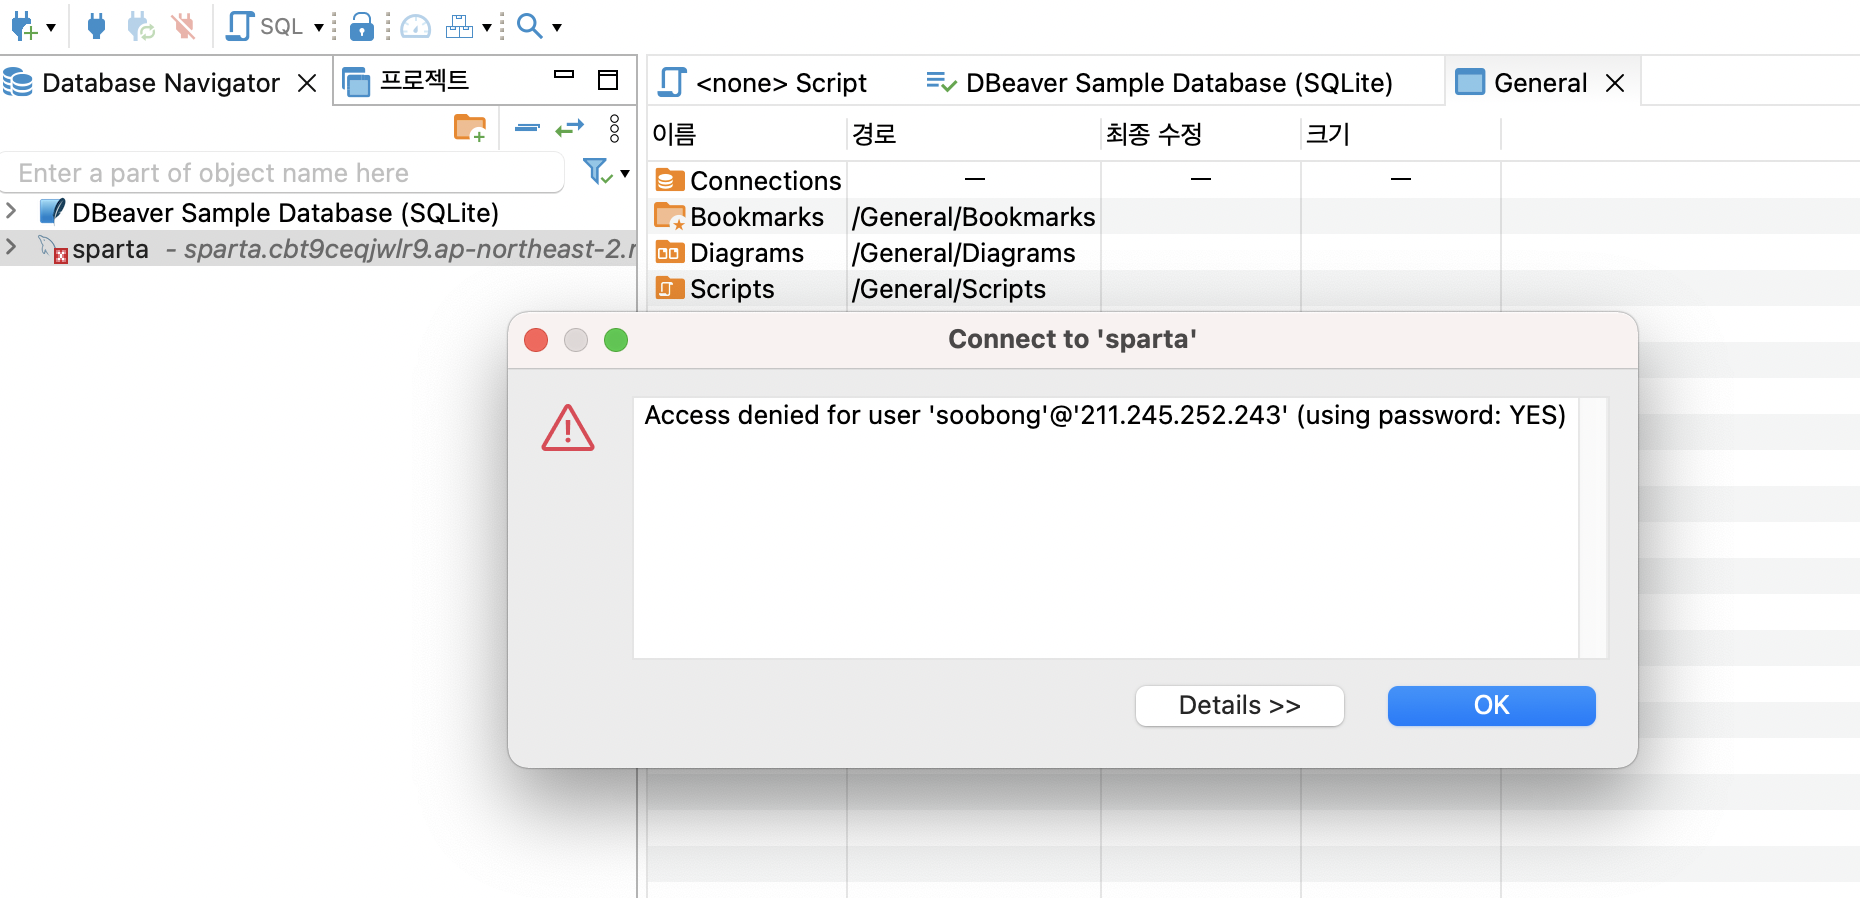Click the green zoom button on dialog
The image size is (1860, 898).
pos(616,340)
